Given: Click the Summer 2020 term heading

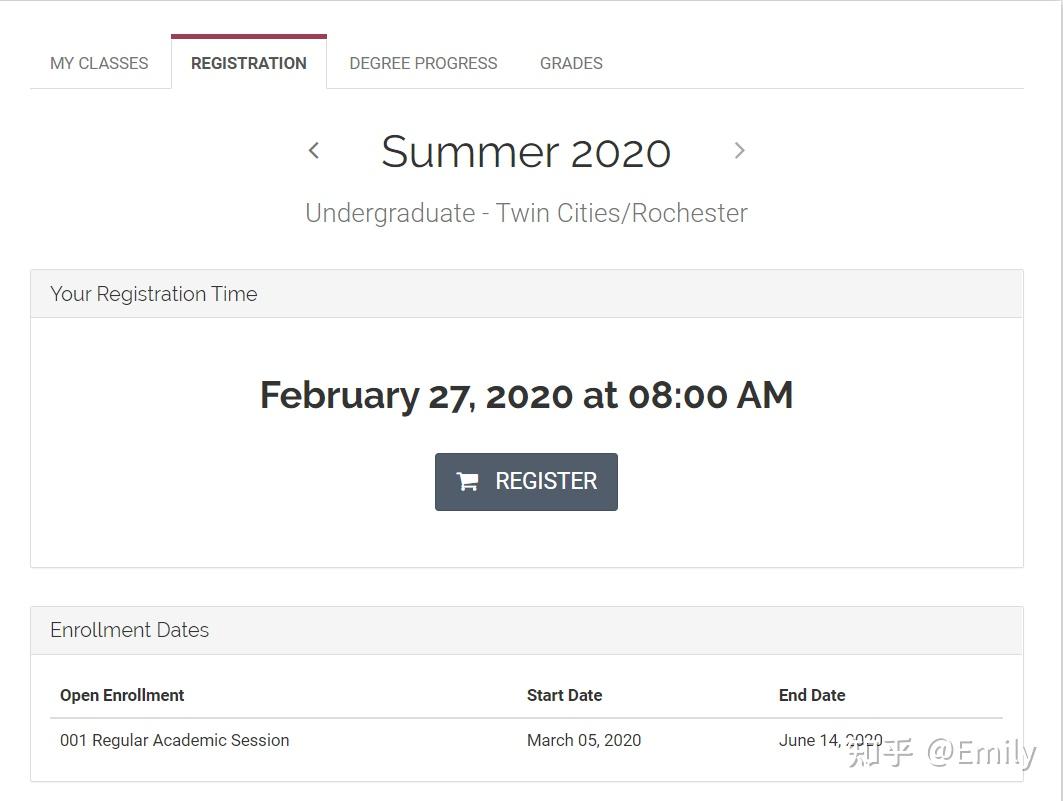Looking at the screenshot, I should pos(526,152).
